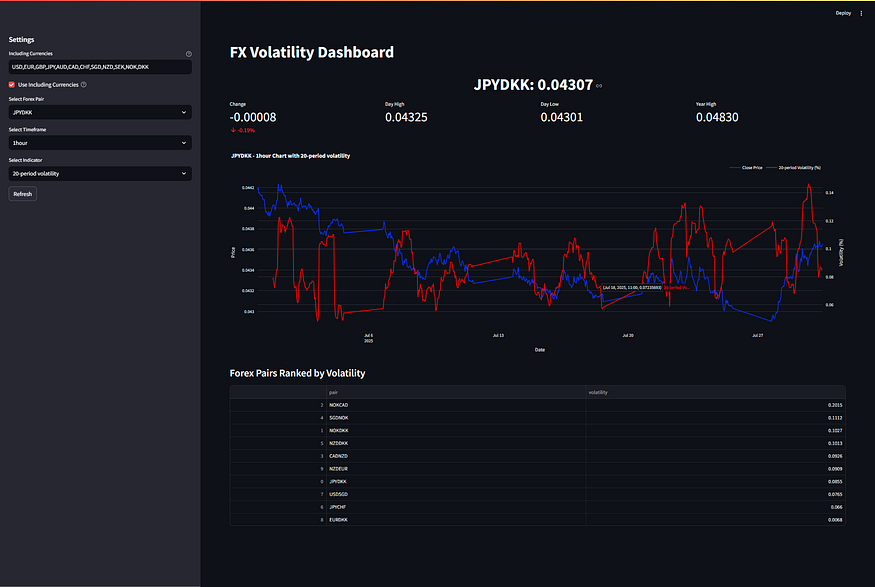The height and width of the screenshot is (587, 875).
Task: Select the NOKCAD row in the volatility table
Action: 400,405
